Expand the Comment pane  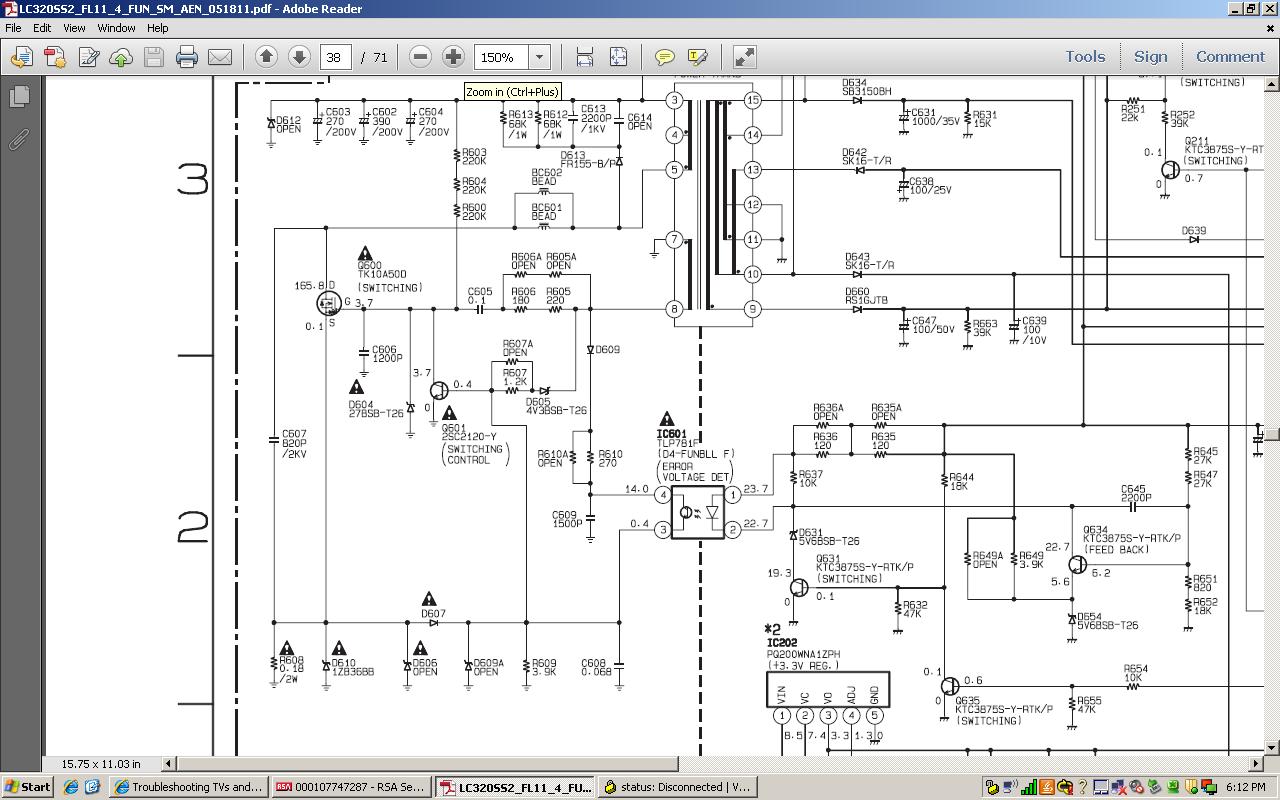click(x=1230, y=57)
